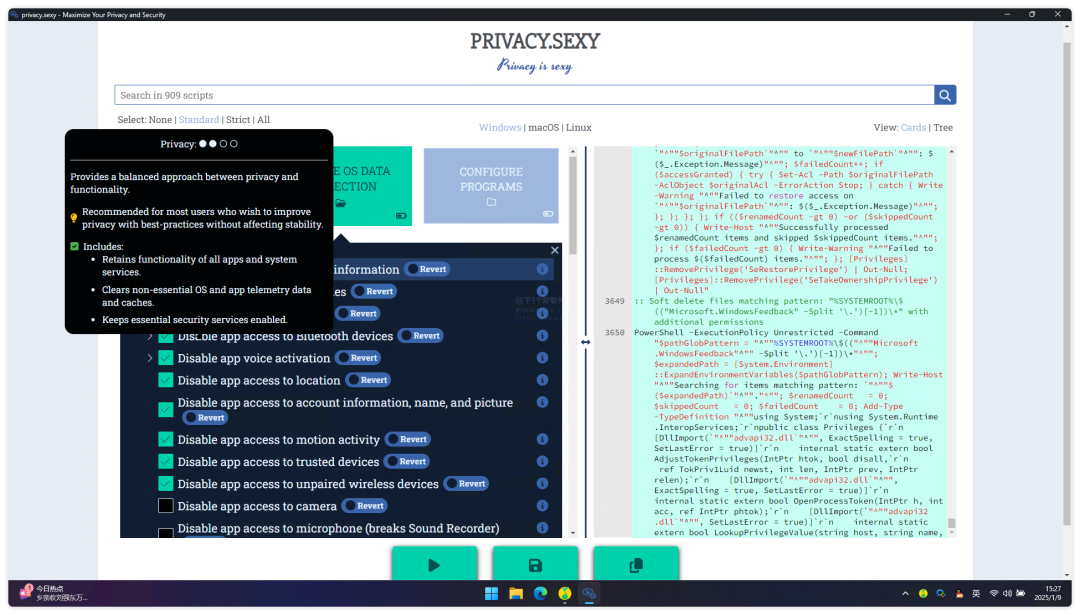The width and height of the screenshot is (1080, 615).
Task: Open Windows Start menu
Action: (x=491, y=594)
